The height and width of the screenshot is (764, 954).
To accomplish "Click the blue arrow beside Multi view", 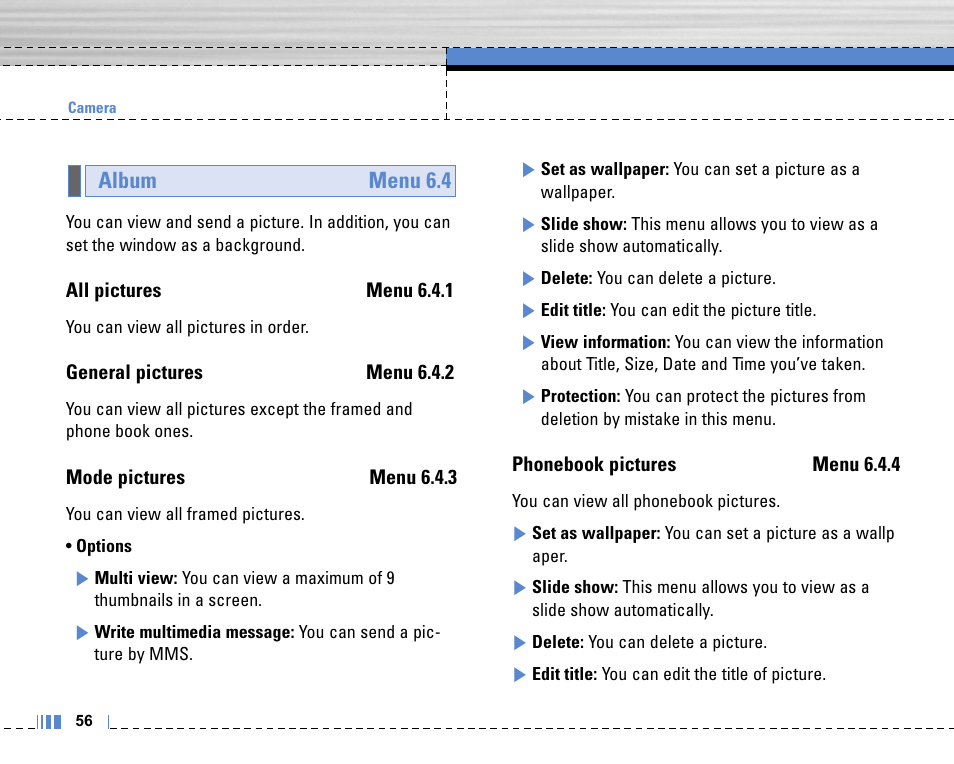I will point(82,578).
